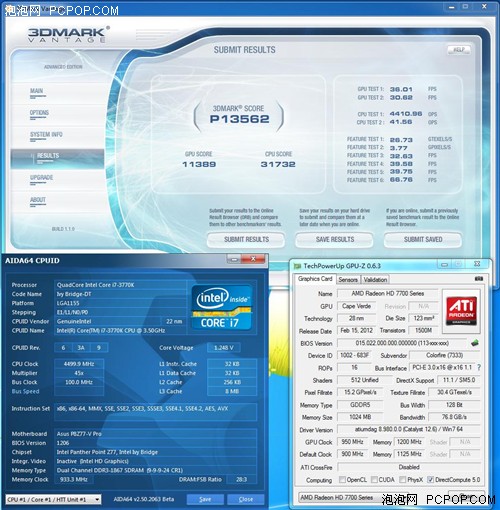
Task: Select the RESULTS sidebar item
Action: coord(57,158)
